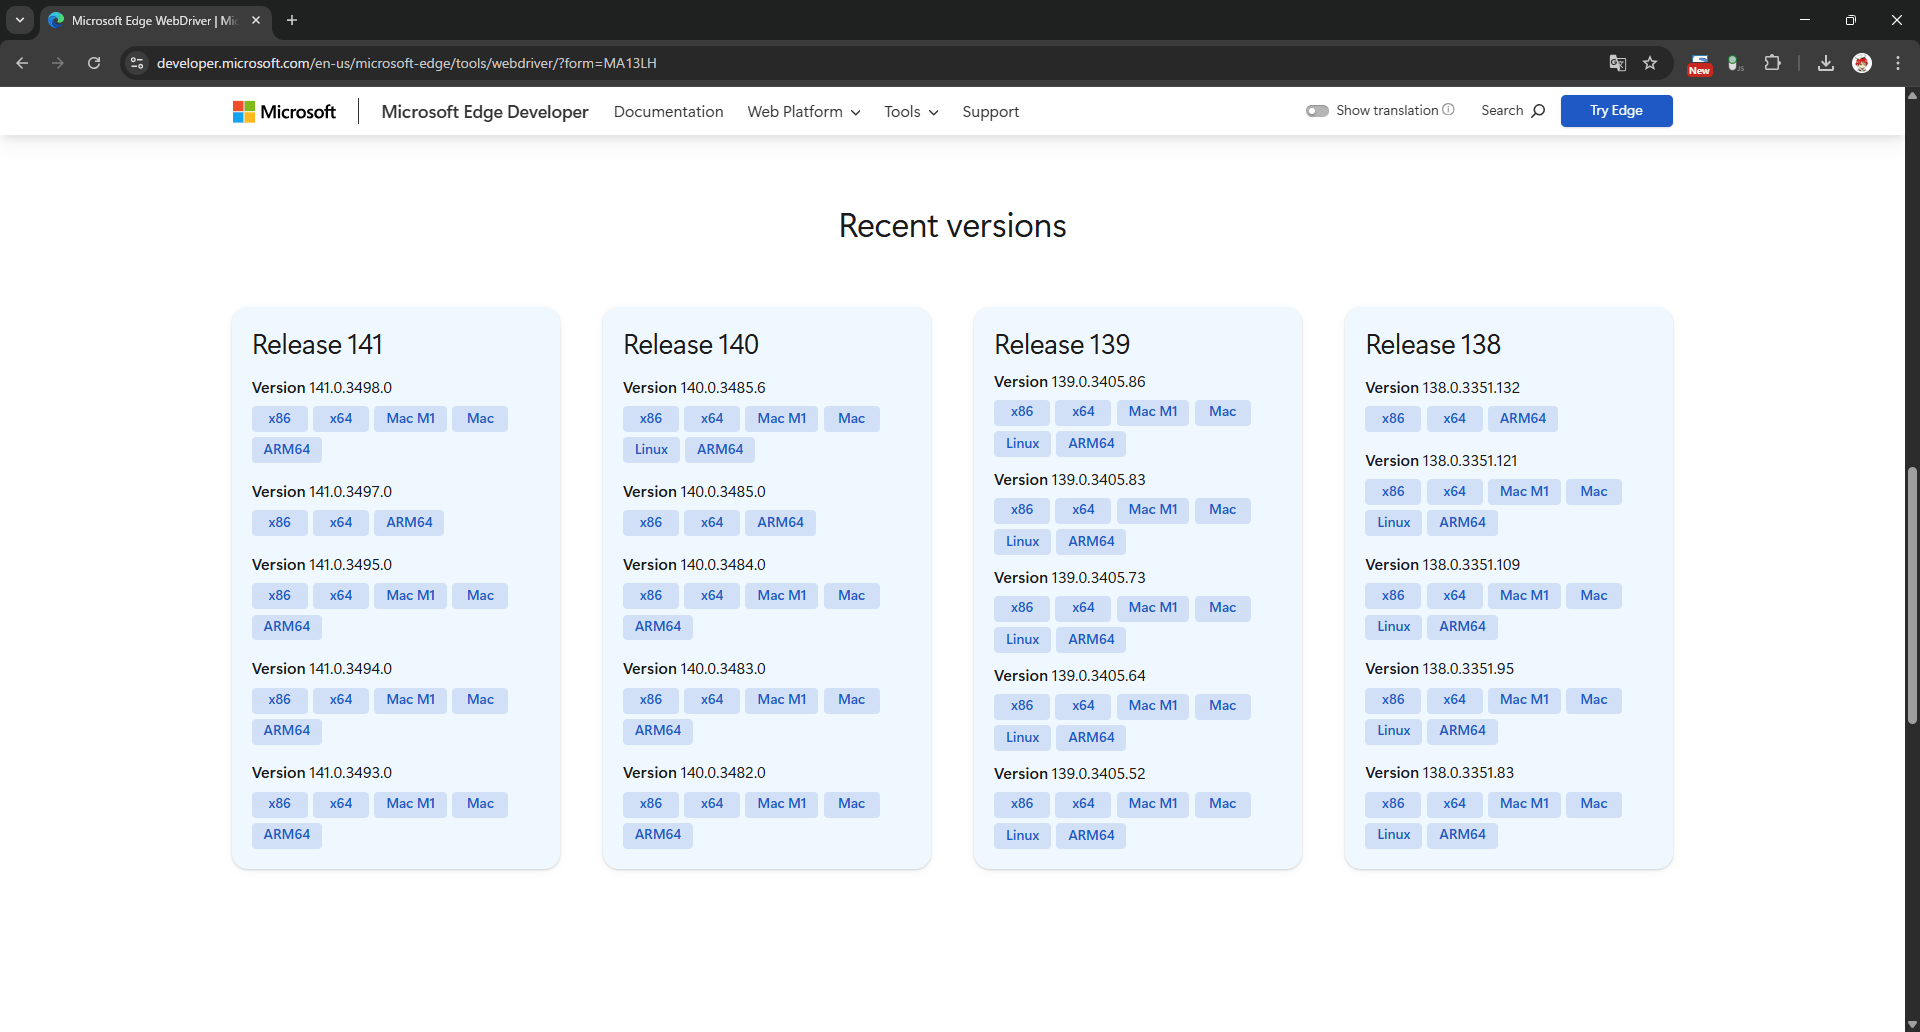Click the translation info icon
Screen dimensions: 1920x1032
point(1448,110)
